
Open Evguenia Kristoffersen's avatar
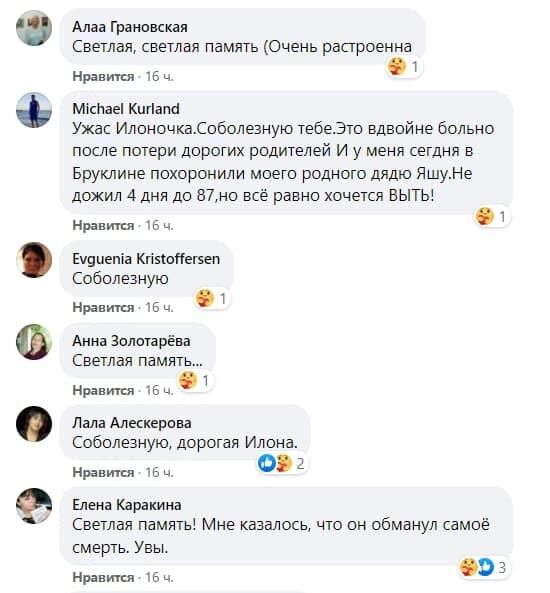(34, 260)
